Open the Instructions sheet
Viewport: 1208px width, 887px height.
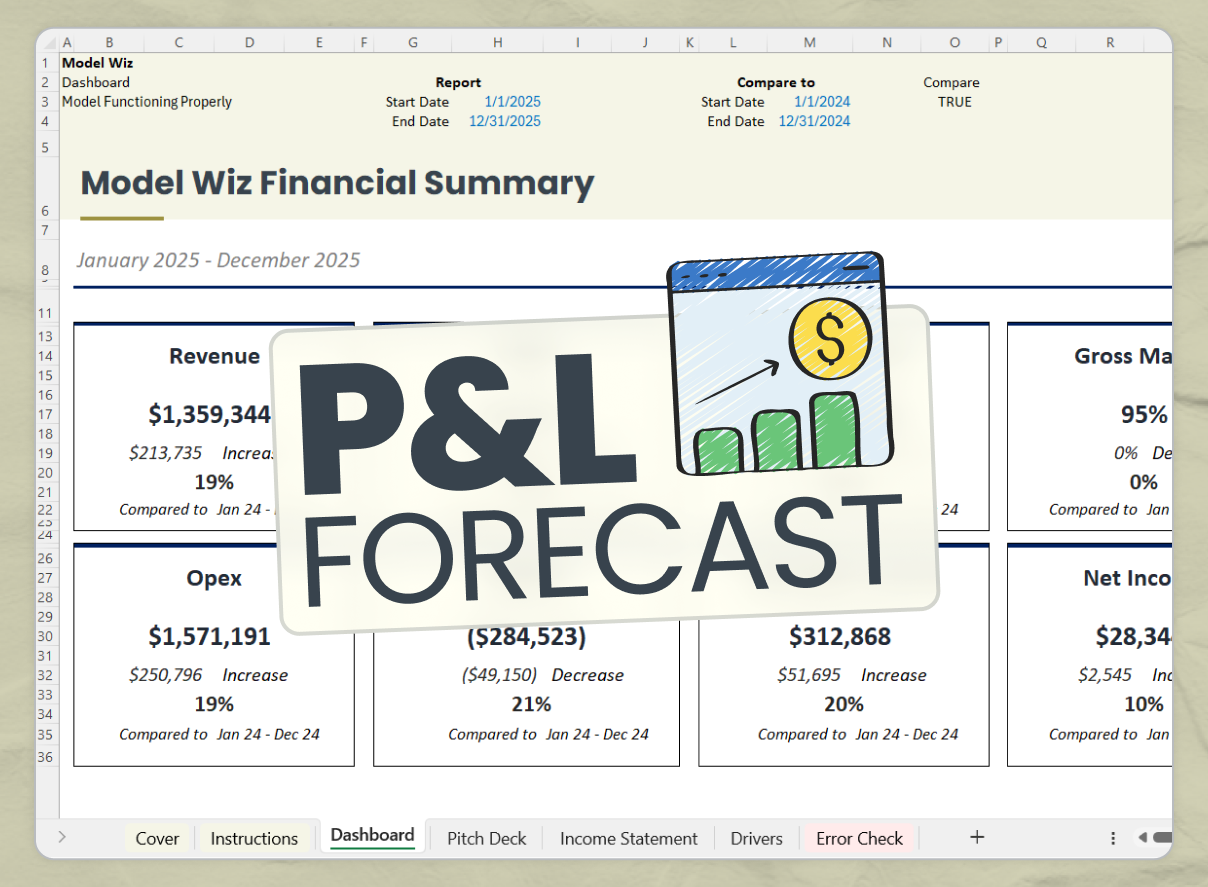[x=254, y=838]
